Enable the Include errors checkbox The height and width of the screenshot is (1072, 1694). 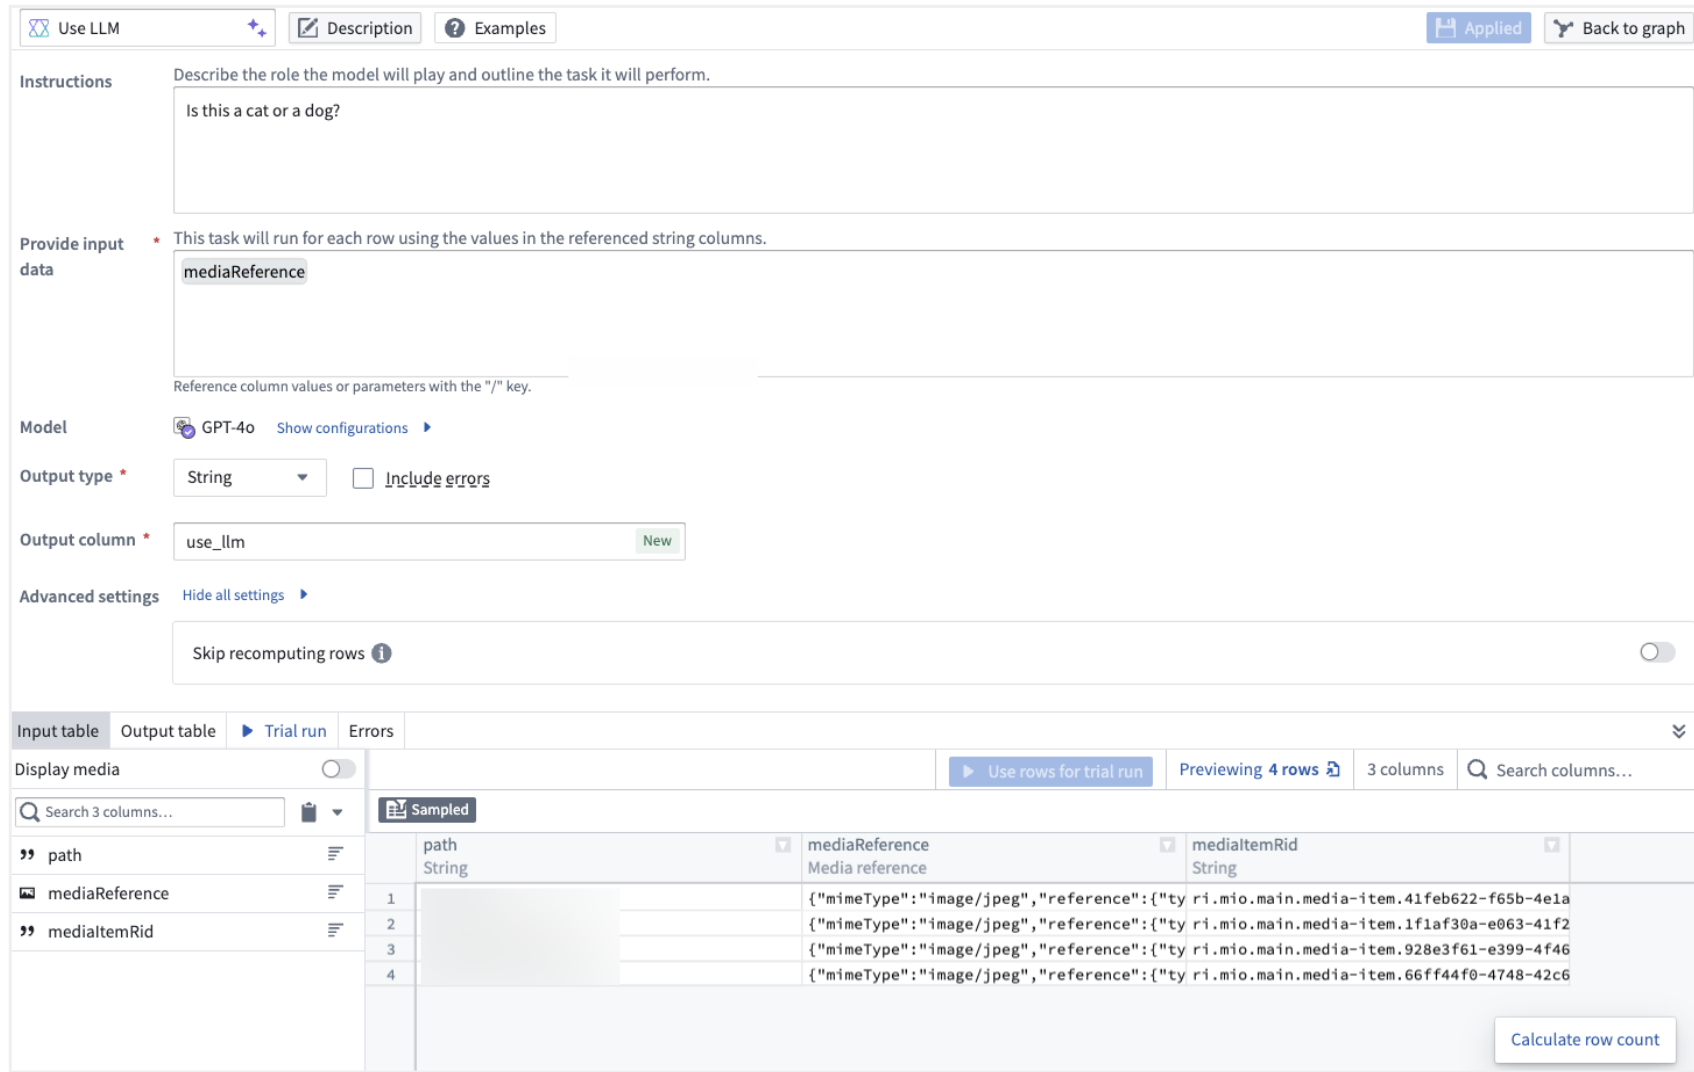363,479
